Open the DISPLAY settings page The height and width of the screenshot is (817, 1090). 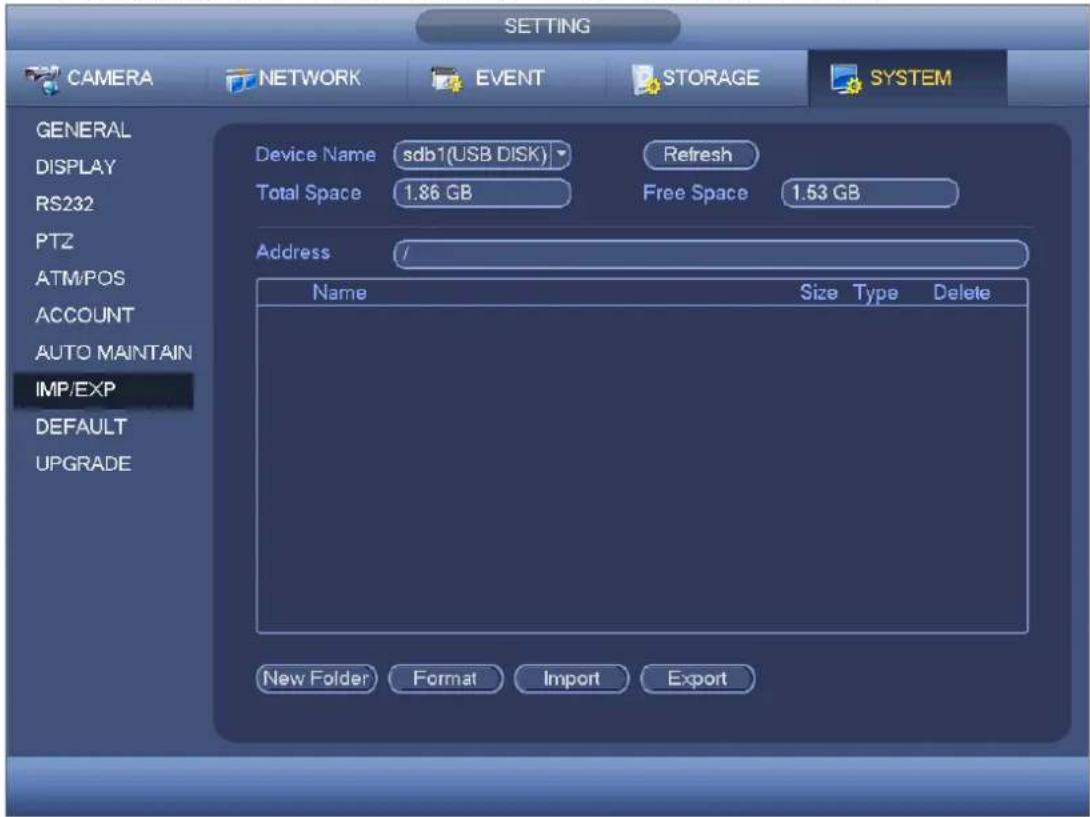(x=76, y=167)
